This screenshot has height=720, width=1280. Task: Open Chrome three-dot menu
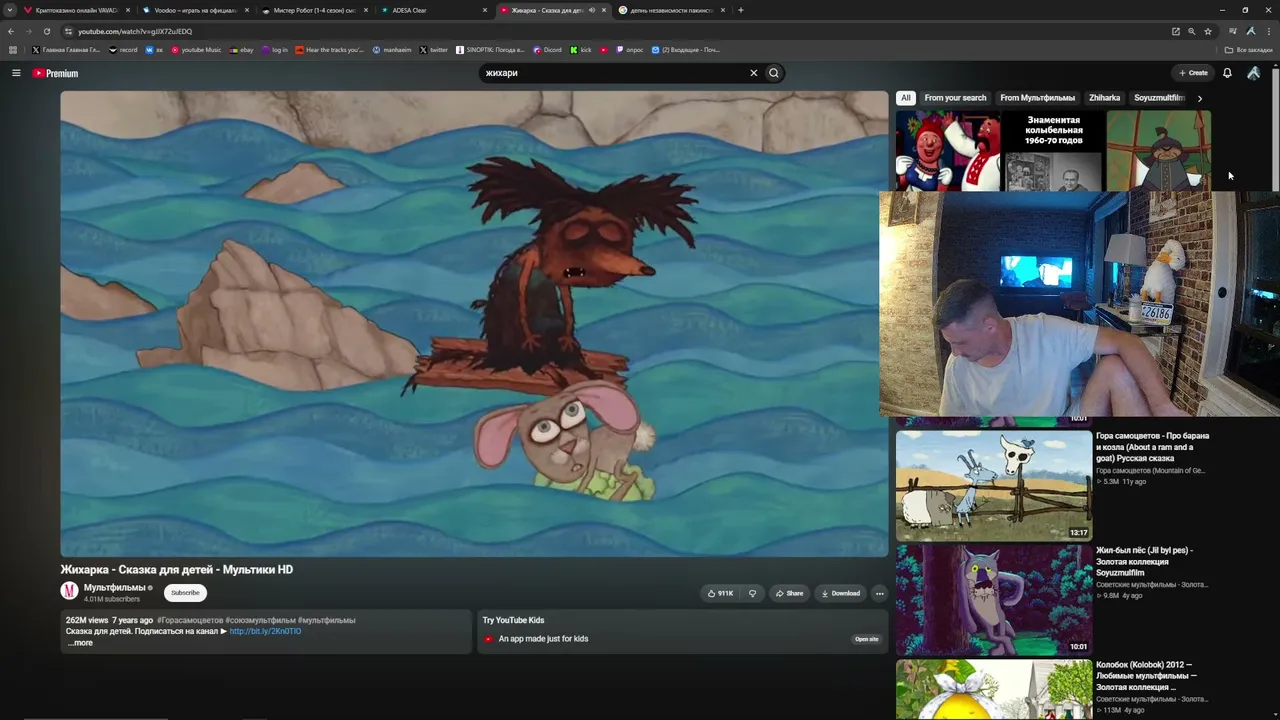(x=1268, y=31)
